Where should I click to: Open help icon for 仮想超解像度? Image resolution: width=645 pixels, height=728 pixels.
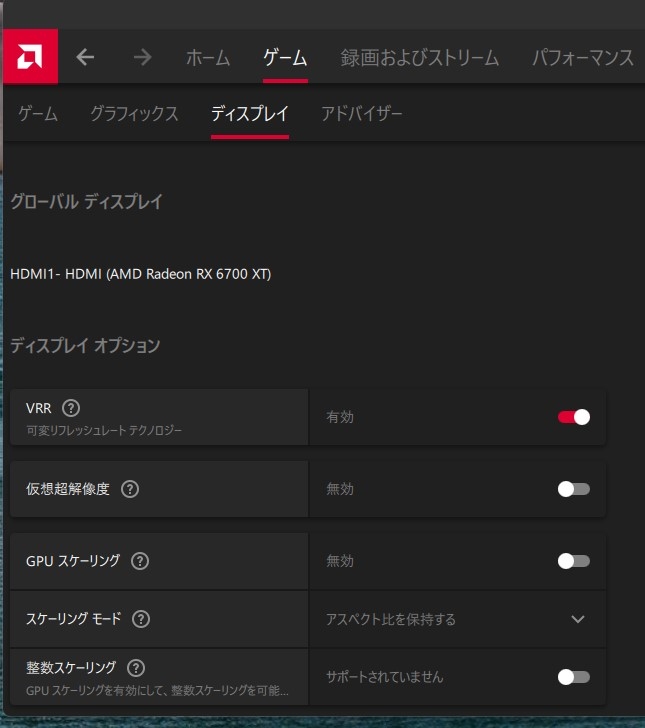pyautogui.click(x=130, y=489)
